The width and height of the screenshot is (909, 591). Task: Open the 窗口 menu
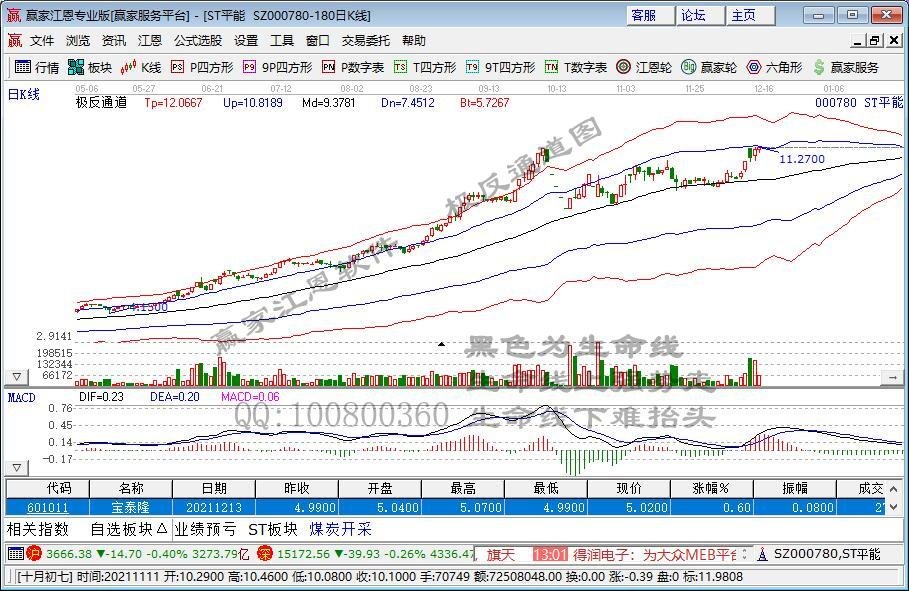pos(318,41)
